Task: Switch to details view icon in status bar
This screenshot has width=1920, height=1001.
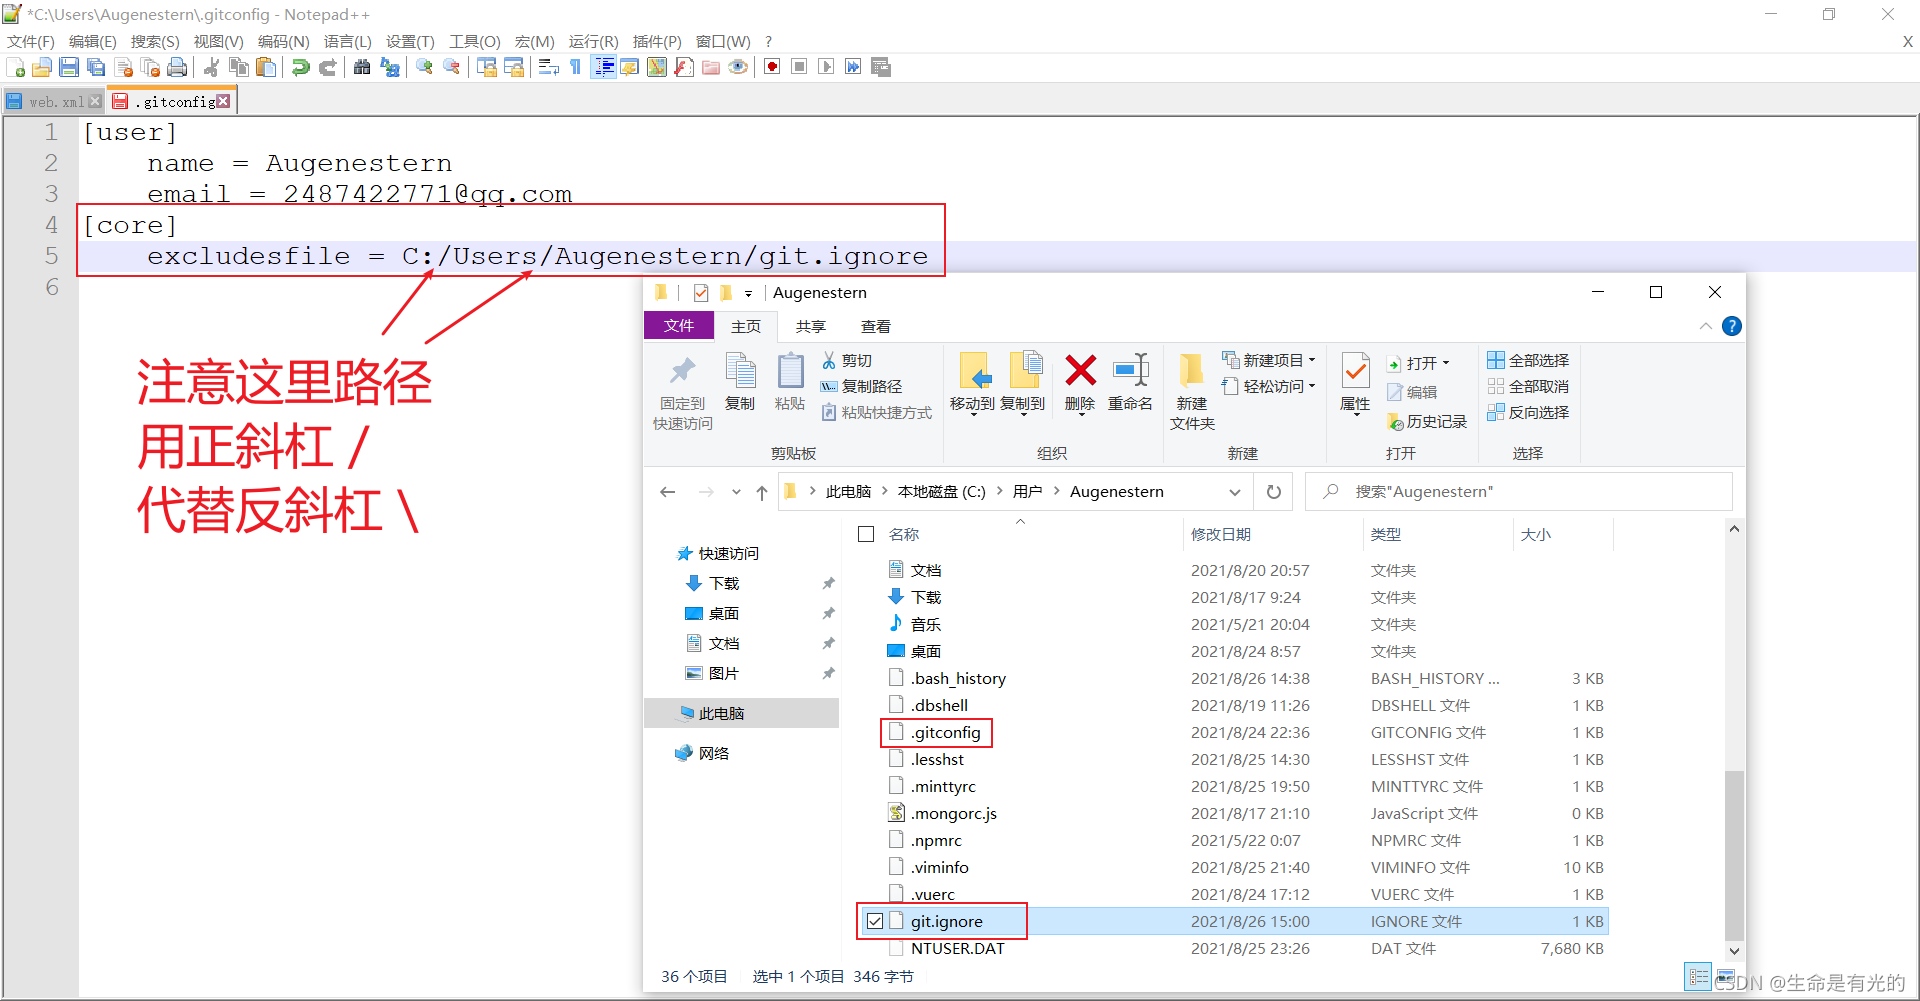Action: coord(1698,976)
